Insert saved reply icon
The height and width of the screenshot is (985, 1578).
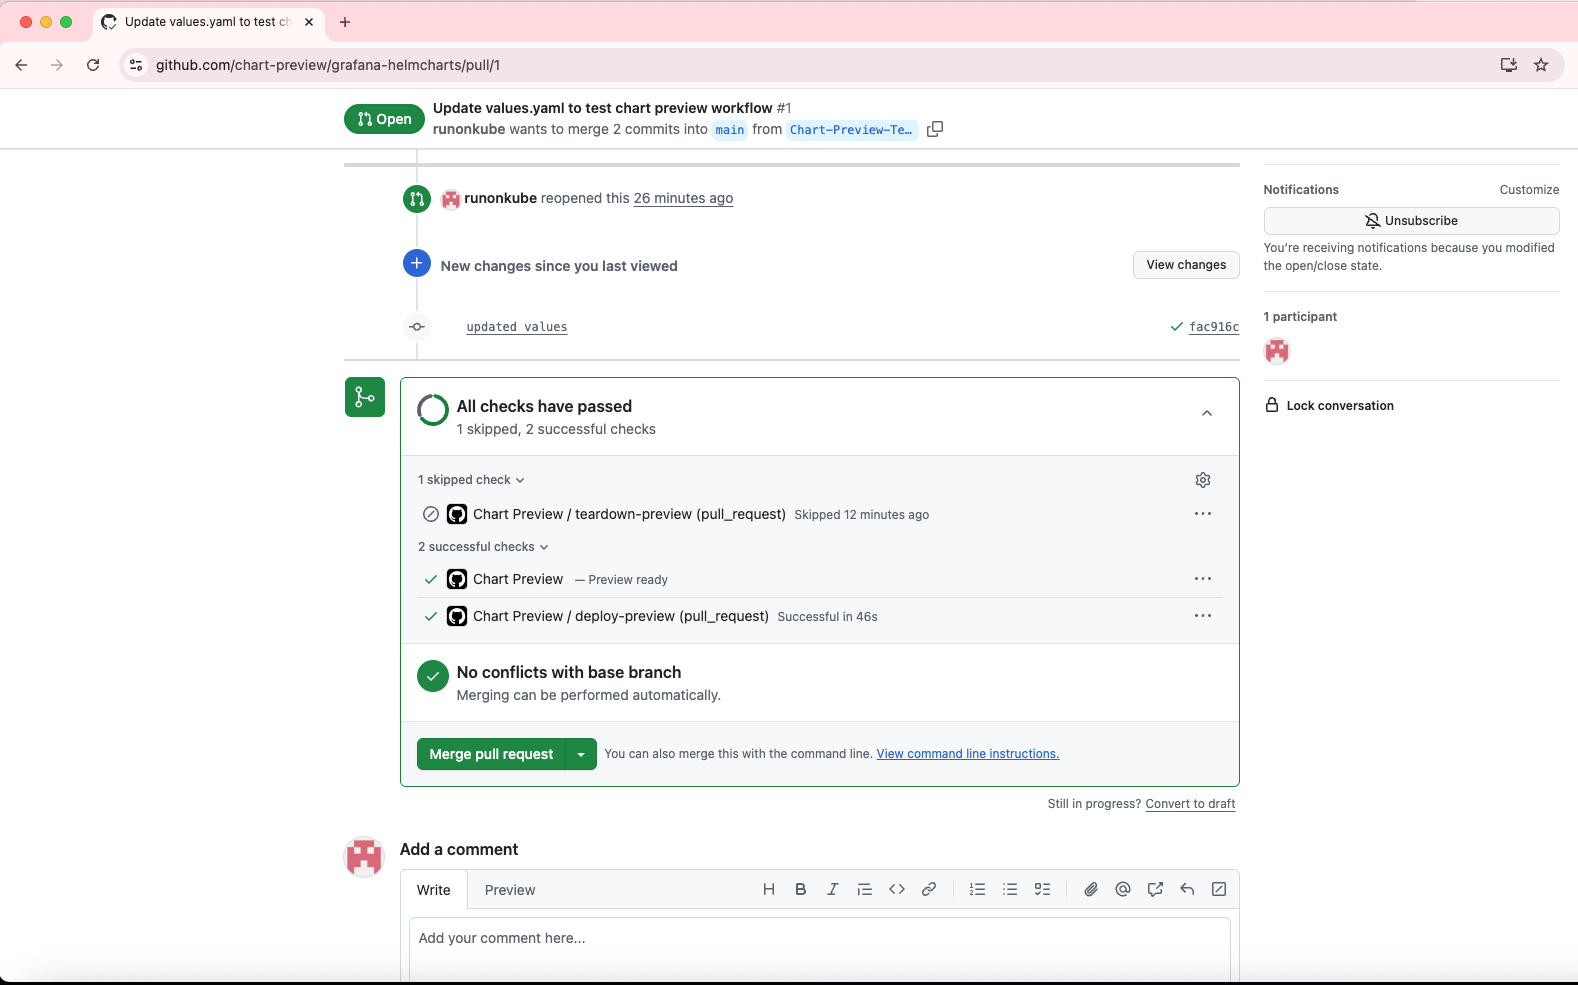[1187, 889]
